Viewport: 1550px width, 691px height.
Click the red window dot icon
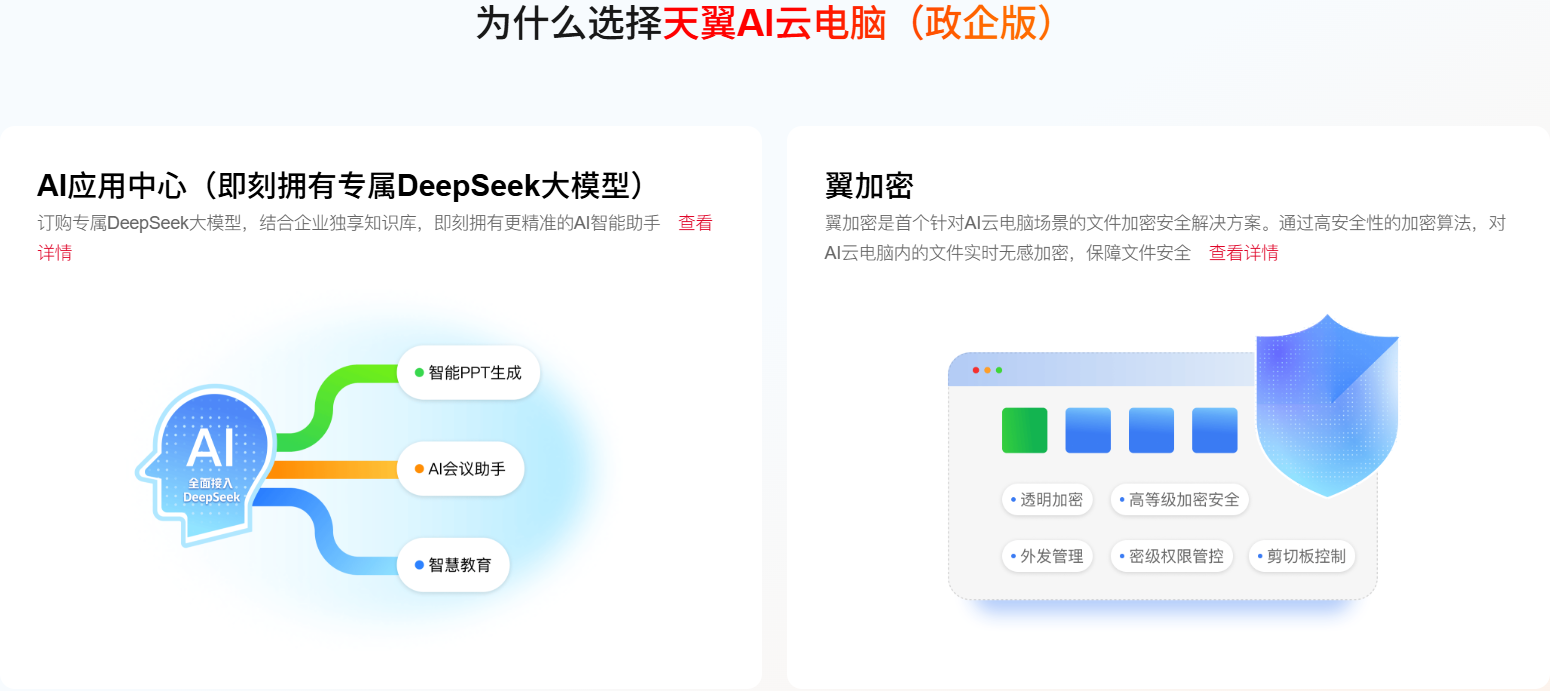tap(976, 370)
